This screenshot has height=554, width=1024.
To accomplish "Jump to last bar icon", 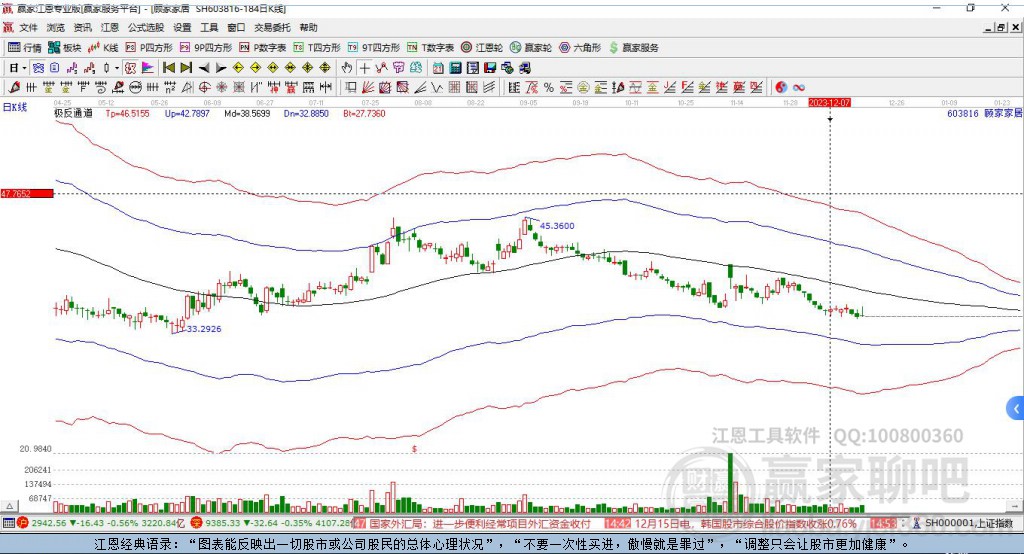I will tap(186, 68).
